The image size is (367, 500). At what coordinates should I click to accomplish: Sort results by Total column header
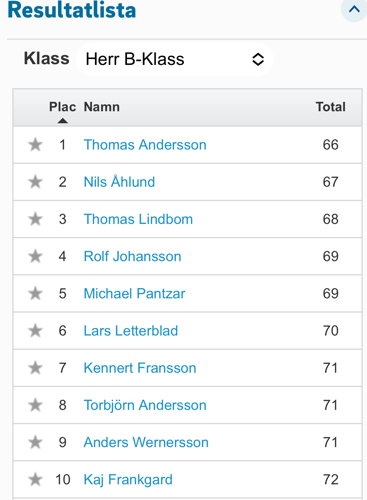(x=331, y=107)
